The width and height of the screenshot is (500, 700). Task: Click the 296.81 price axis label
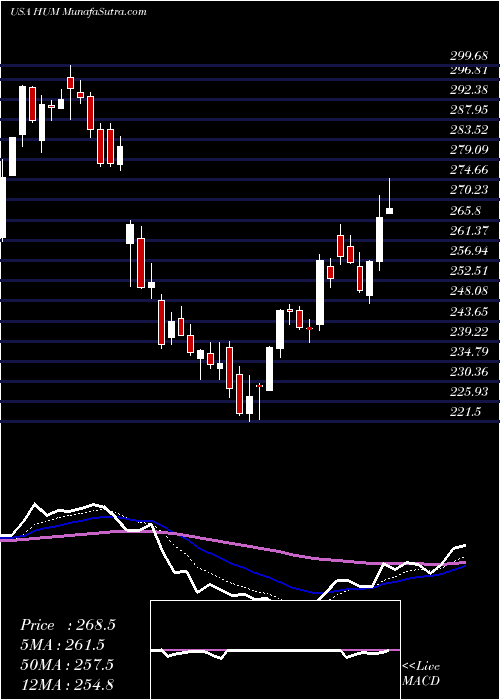click(x=469, y=70)
